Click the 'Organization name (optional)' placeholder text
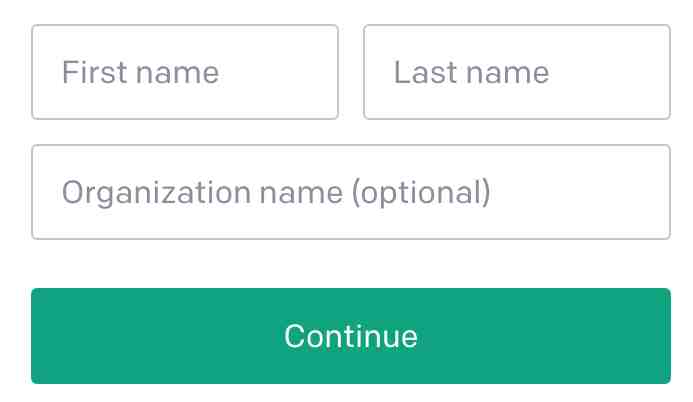The height and width of the screenshot is (402, 693). [276, 192]
